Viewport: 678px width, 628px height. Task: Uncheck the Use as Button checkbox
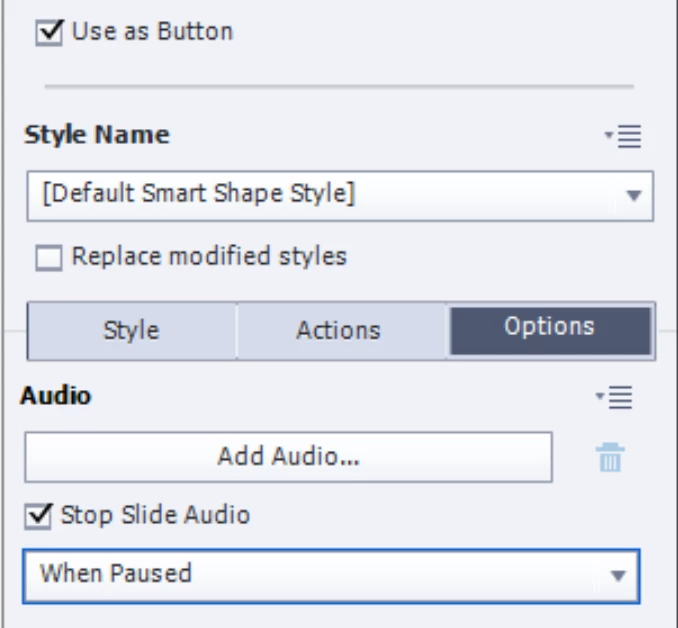[x=49, y=32]
